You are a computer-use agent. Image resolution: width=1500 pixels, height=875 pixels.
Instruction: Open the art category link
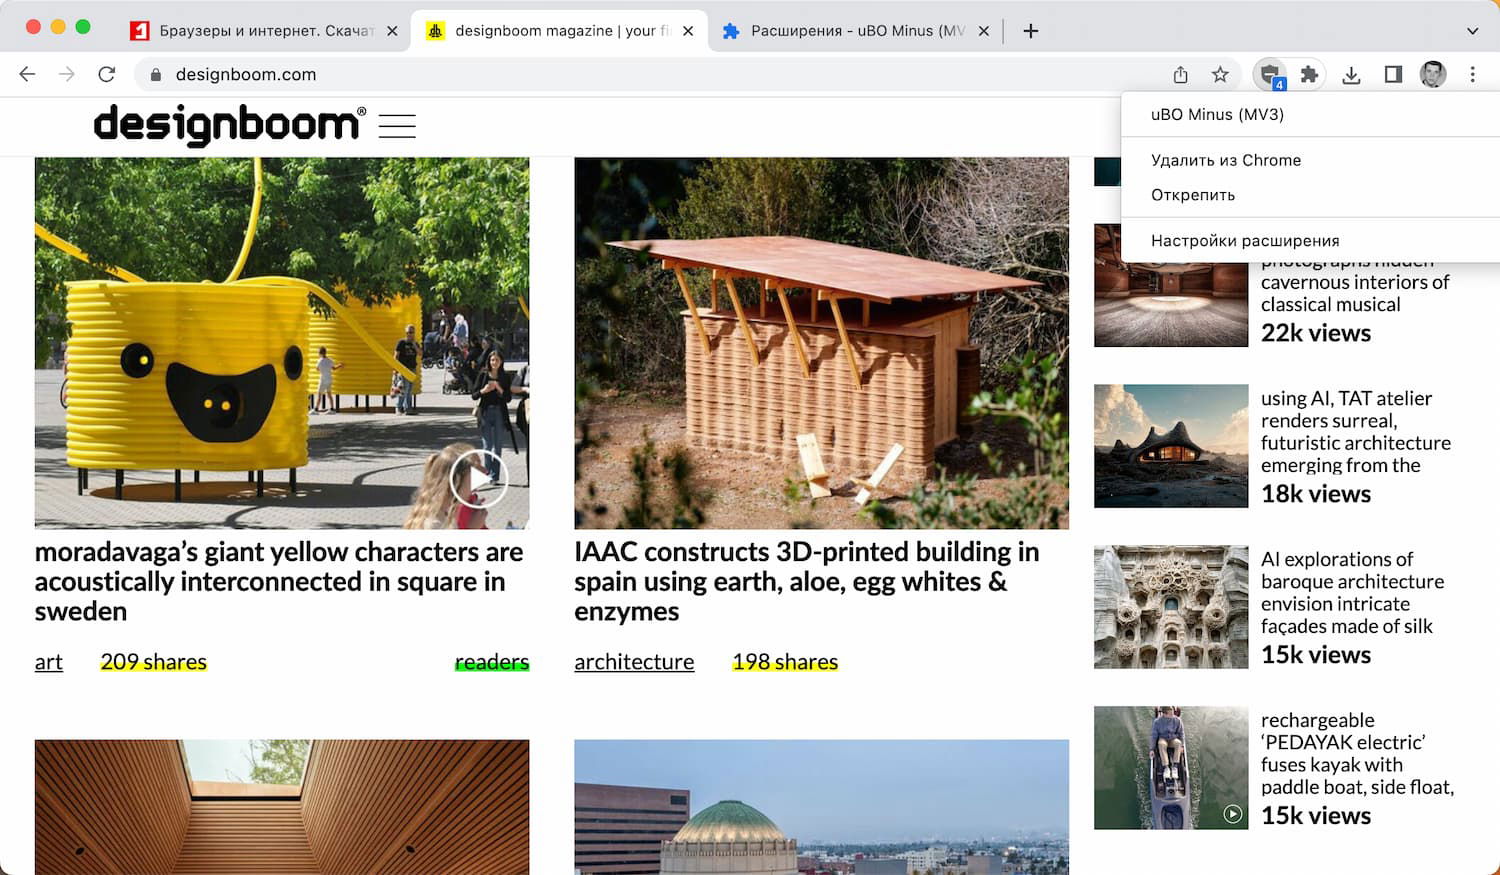(49, 662)
